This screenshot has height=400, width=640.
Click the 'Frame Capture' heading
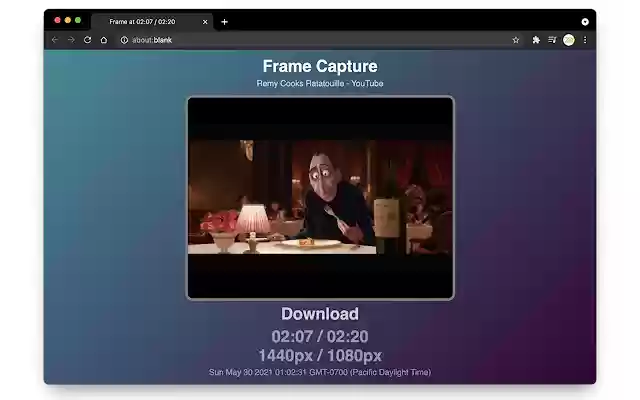[320, 66]
